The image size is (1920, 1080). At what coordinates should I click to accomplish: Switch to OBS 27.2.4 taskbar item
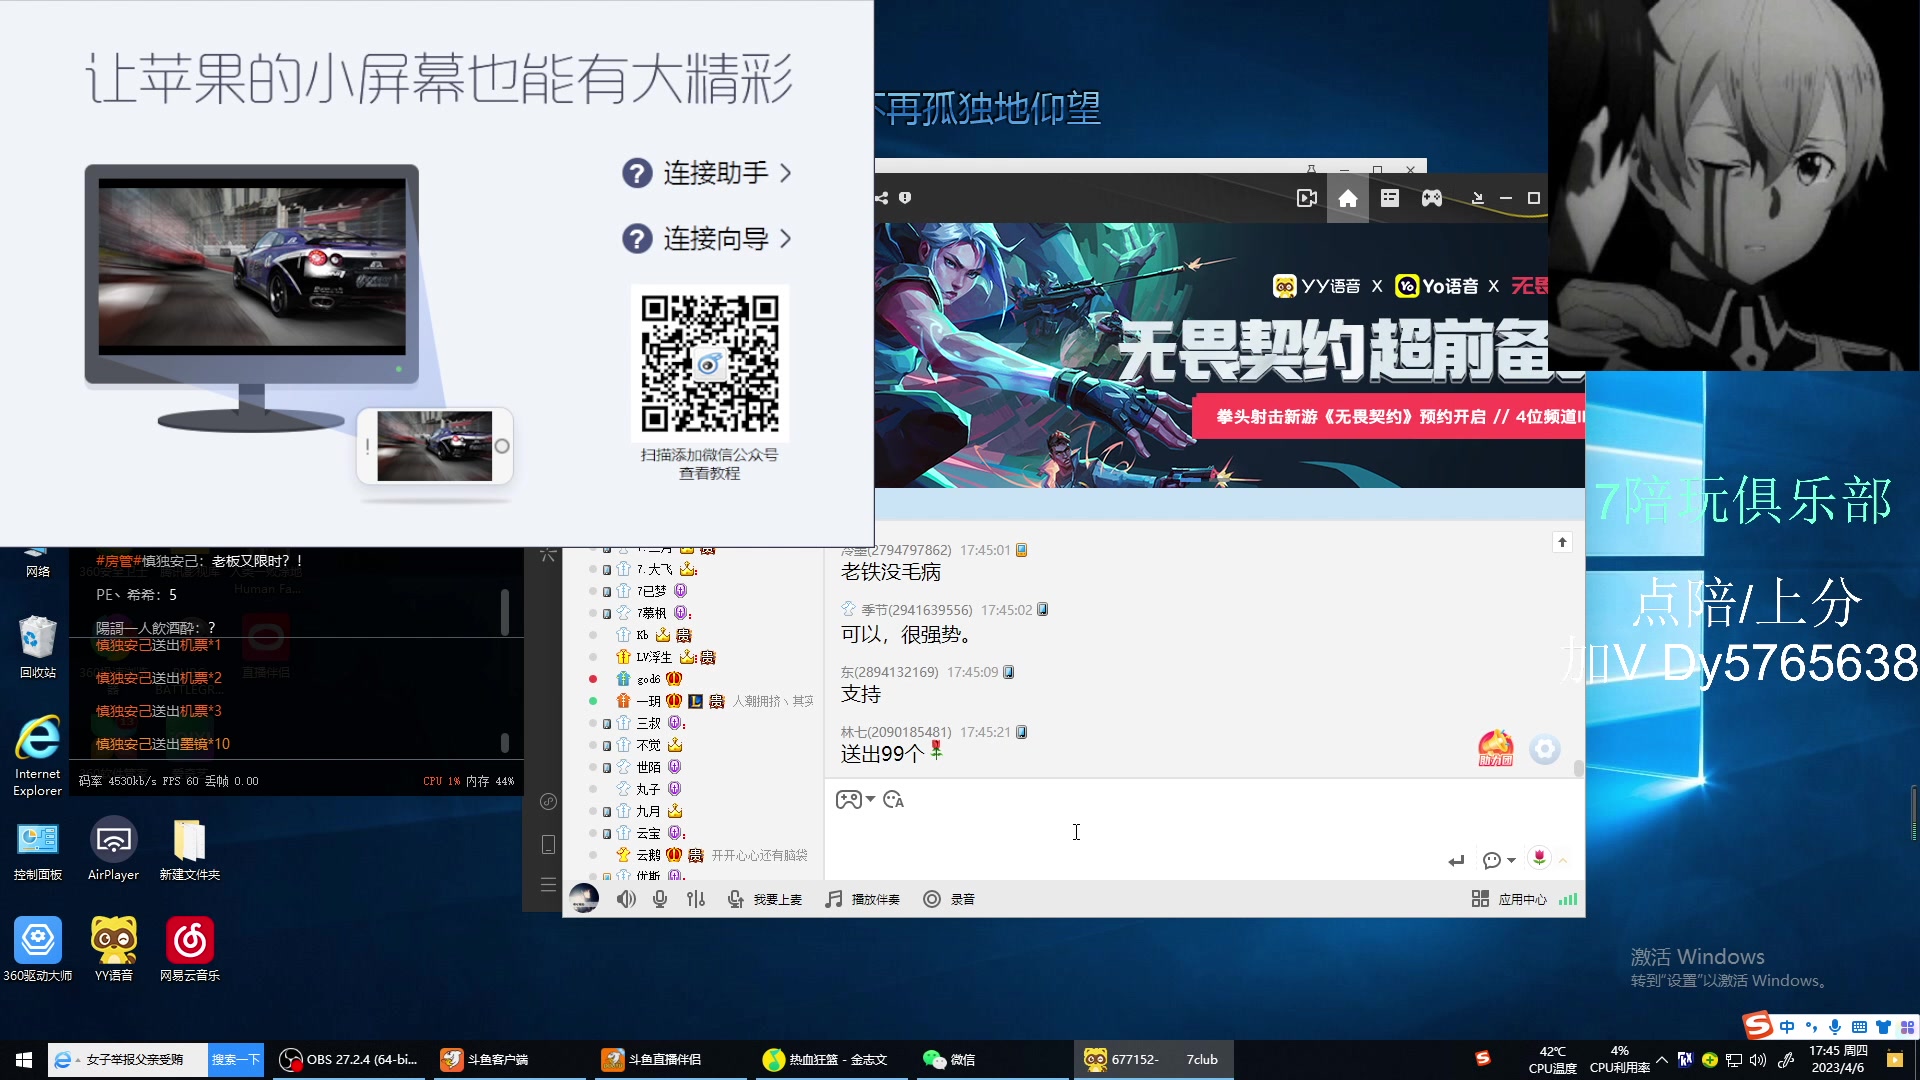(348, 1059)
